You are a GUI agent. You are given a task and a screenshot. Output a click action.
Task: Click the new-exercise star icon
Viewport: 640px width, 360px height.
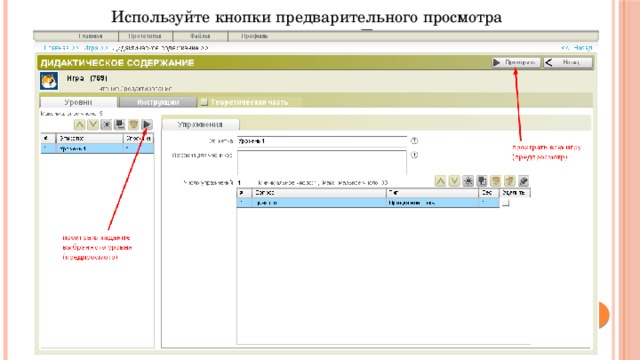(x=468, y=181)
